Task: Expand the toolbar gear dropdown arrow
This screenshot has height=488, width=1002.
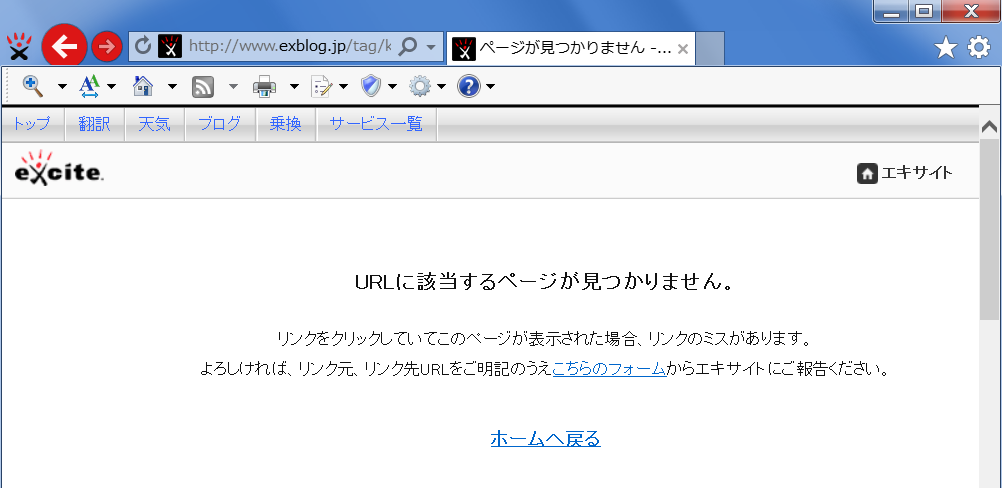Action: 442,86
